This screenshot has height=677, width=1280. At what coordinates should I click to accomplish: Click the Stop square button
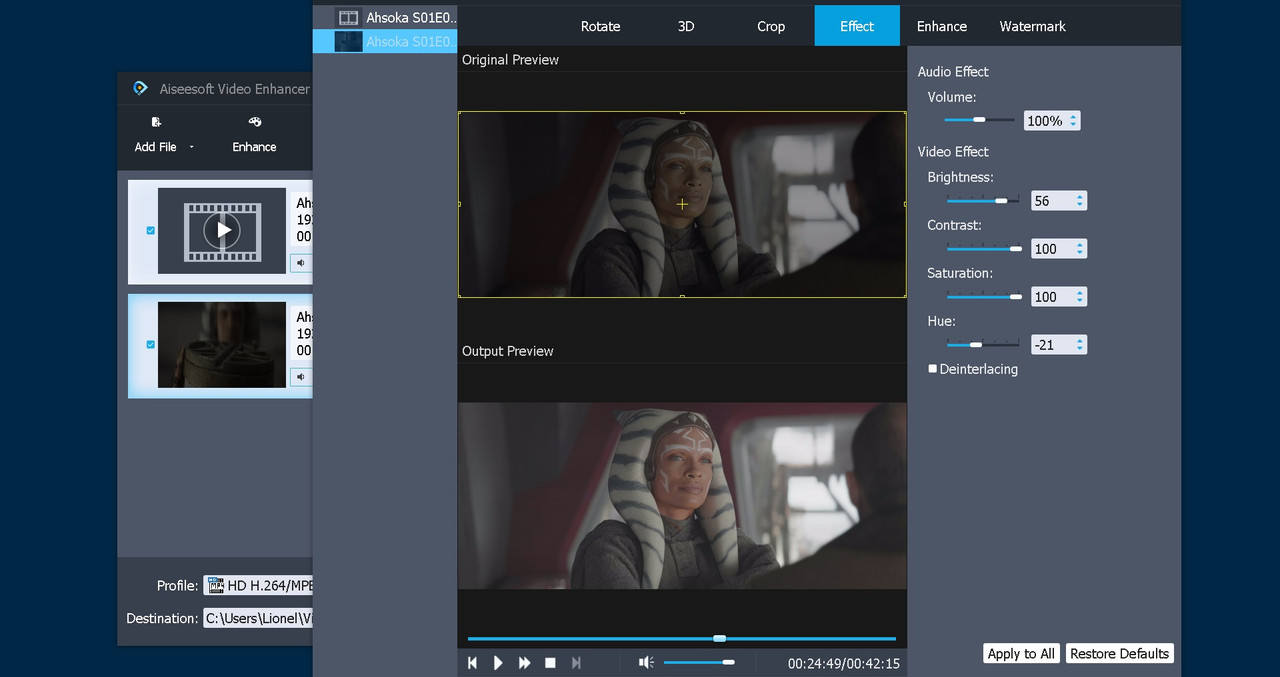pyautogui.click(x=550, y=663)
